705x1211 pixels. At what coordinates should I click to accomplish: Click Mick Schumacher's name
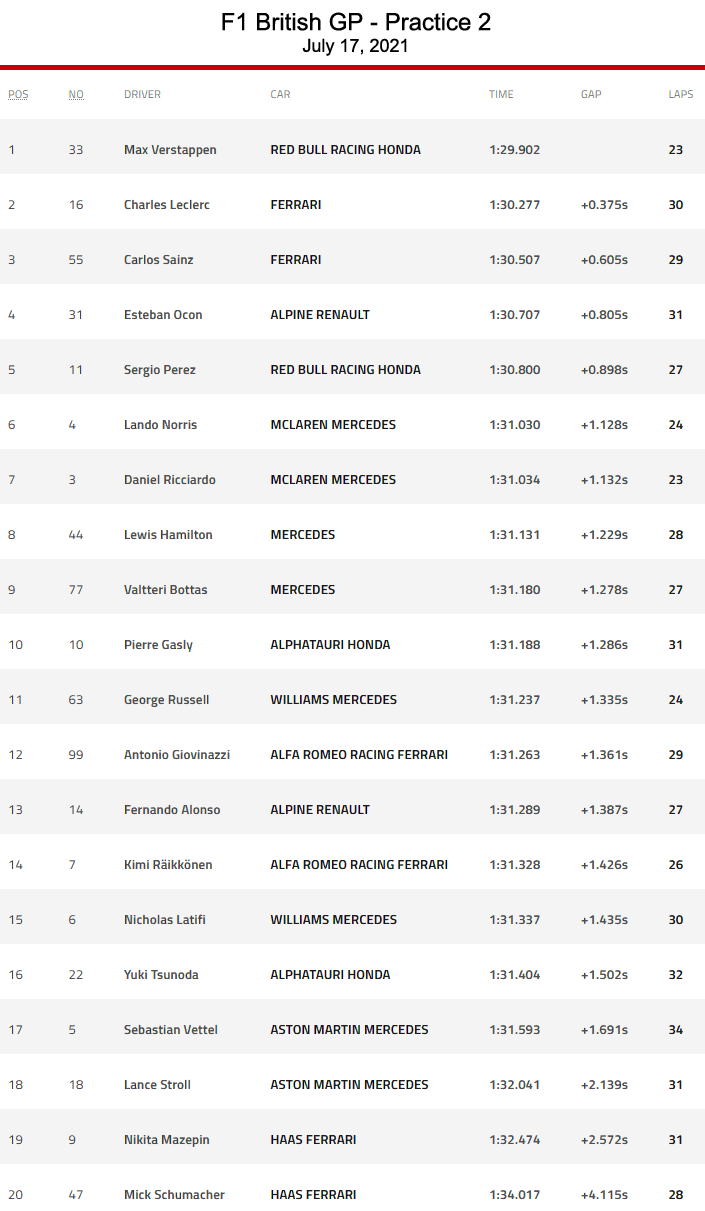pyautogui.click(x=174, y=1195)
